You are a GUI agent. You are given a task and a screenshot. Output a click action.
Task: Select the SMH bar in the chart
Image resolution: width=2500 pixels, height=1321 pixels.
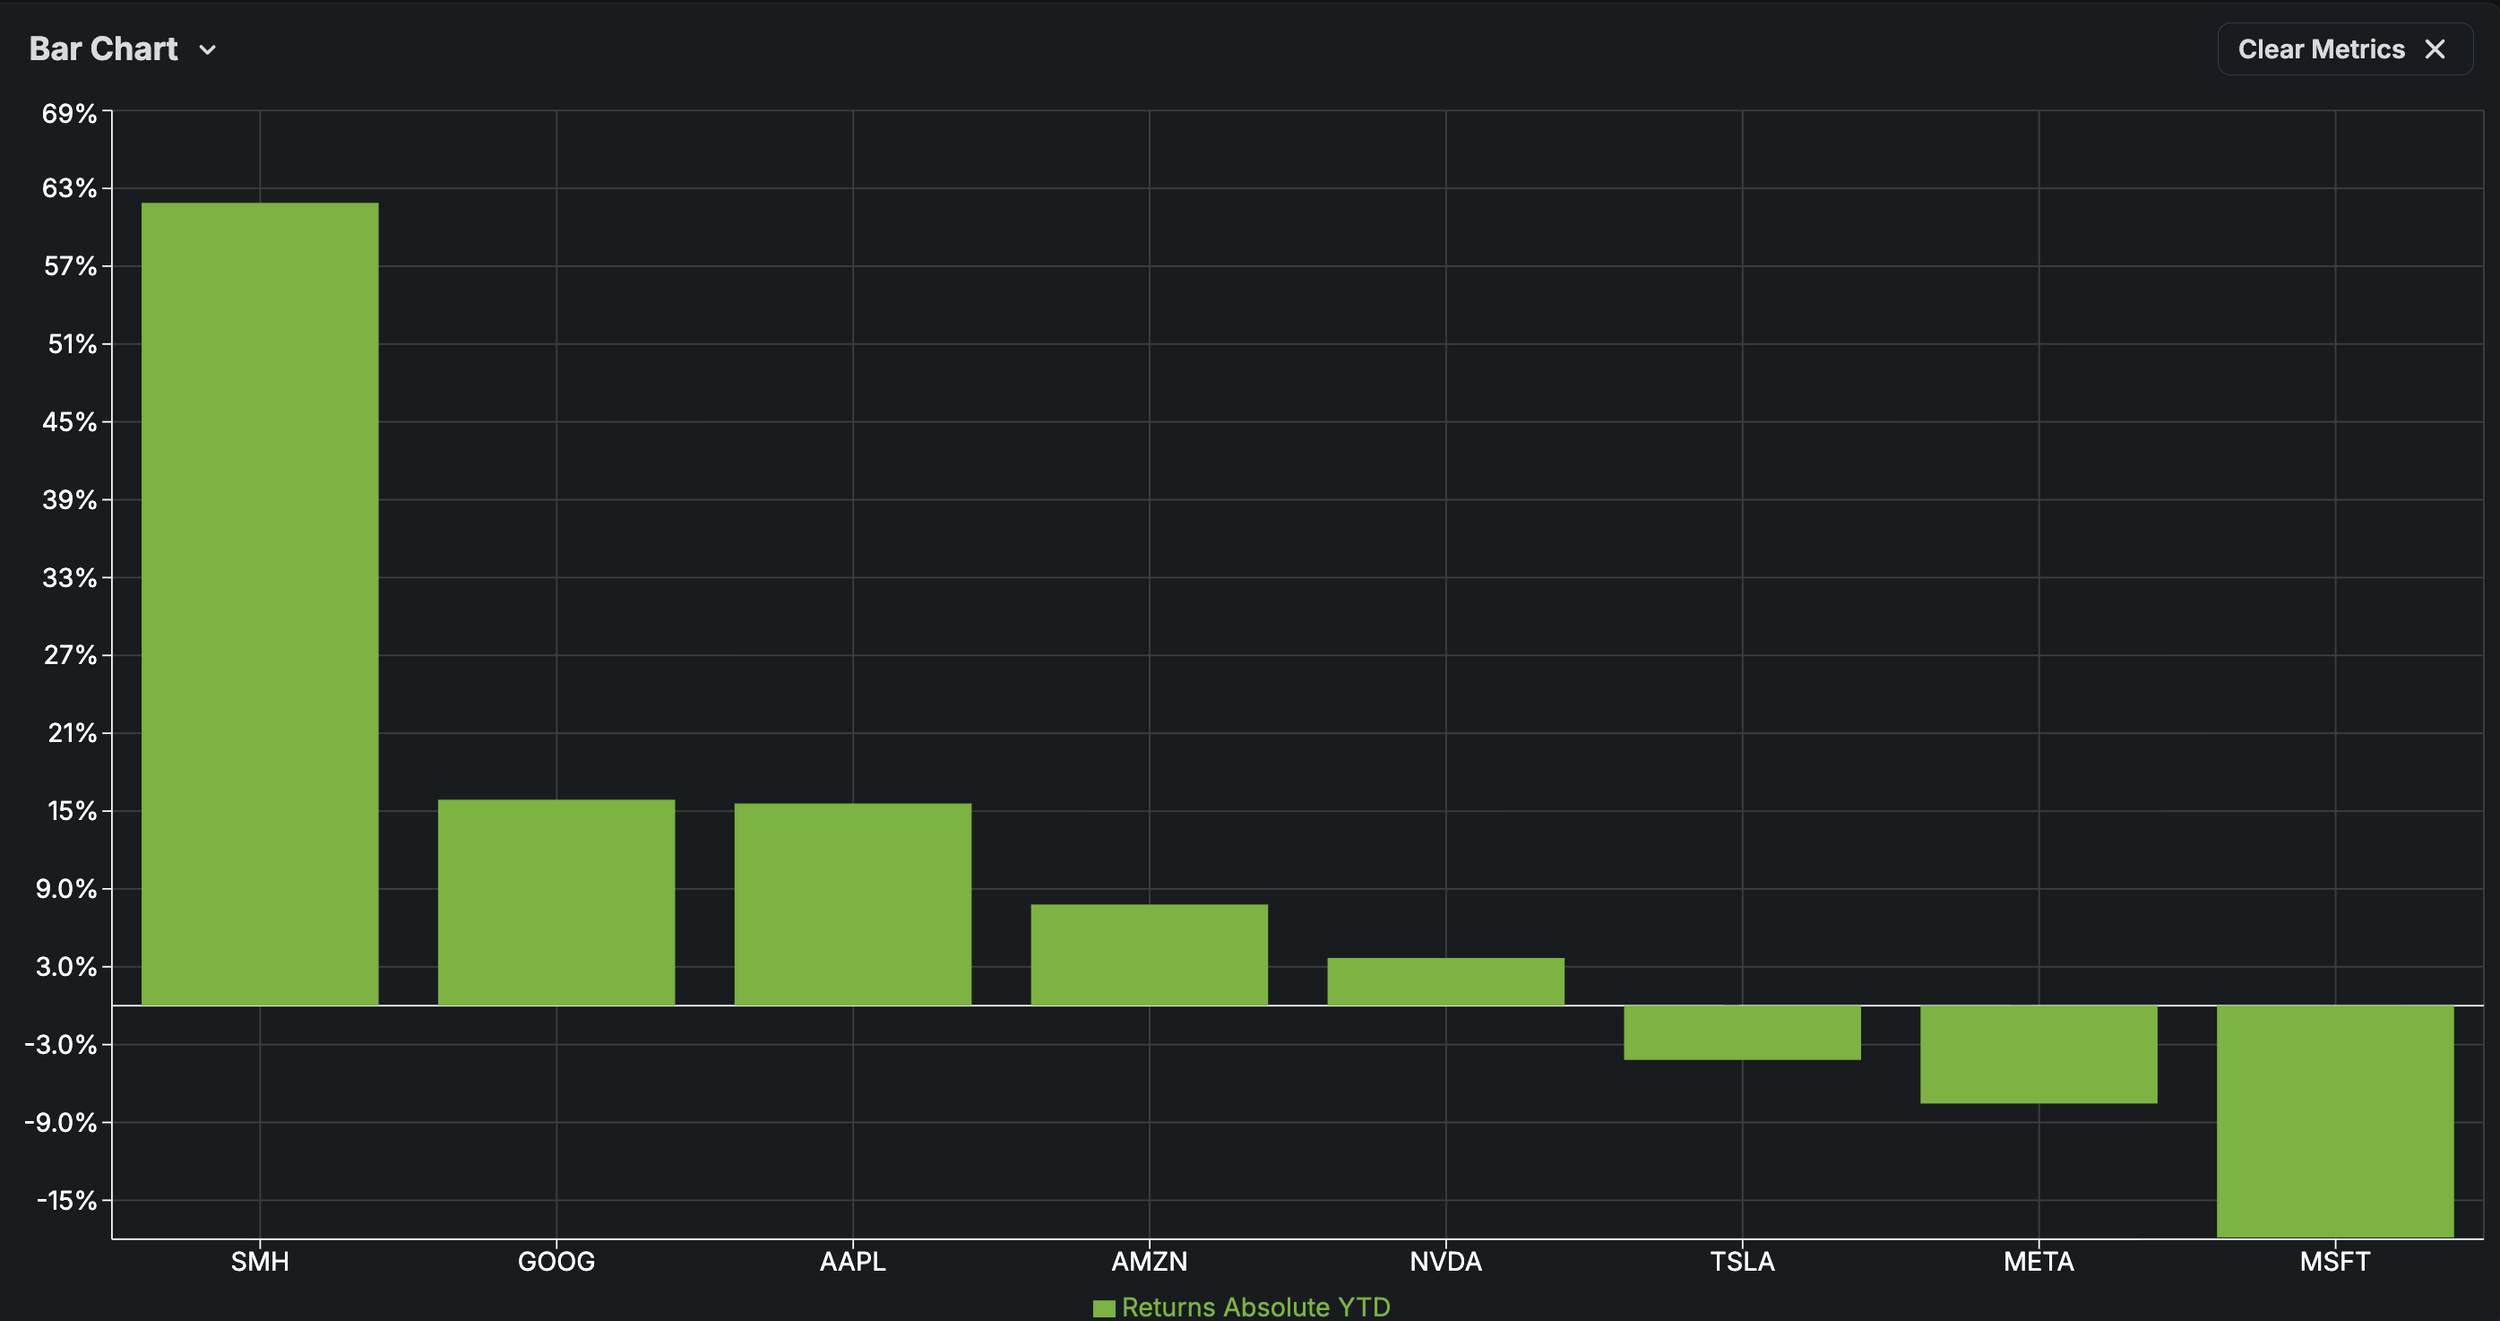click(260, 604)
